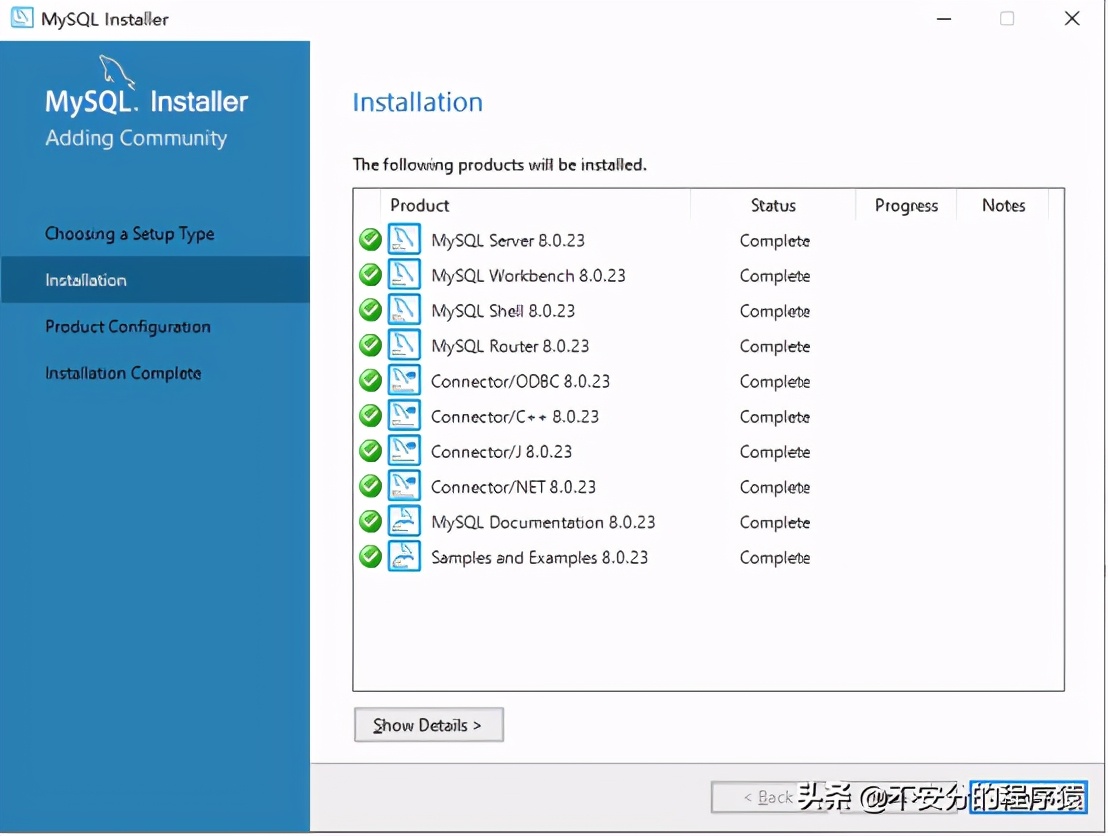The width and height of the screenshot is (1108, 836).
Task: Select the Connector/J product icon
Action: pyautogui.click(x=404, y=450)
